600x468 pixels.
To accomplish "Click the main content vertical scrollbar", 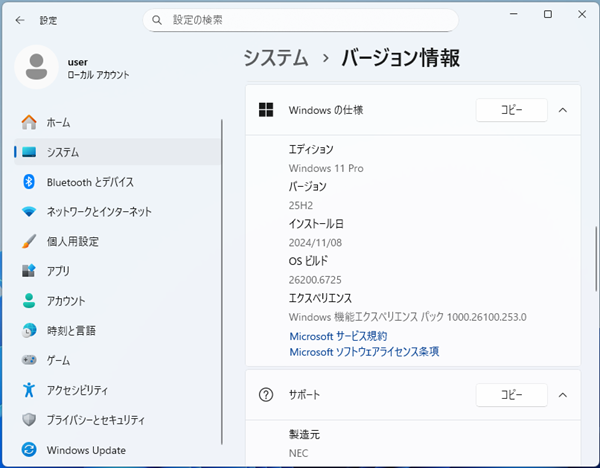I will click(595, 259).
